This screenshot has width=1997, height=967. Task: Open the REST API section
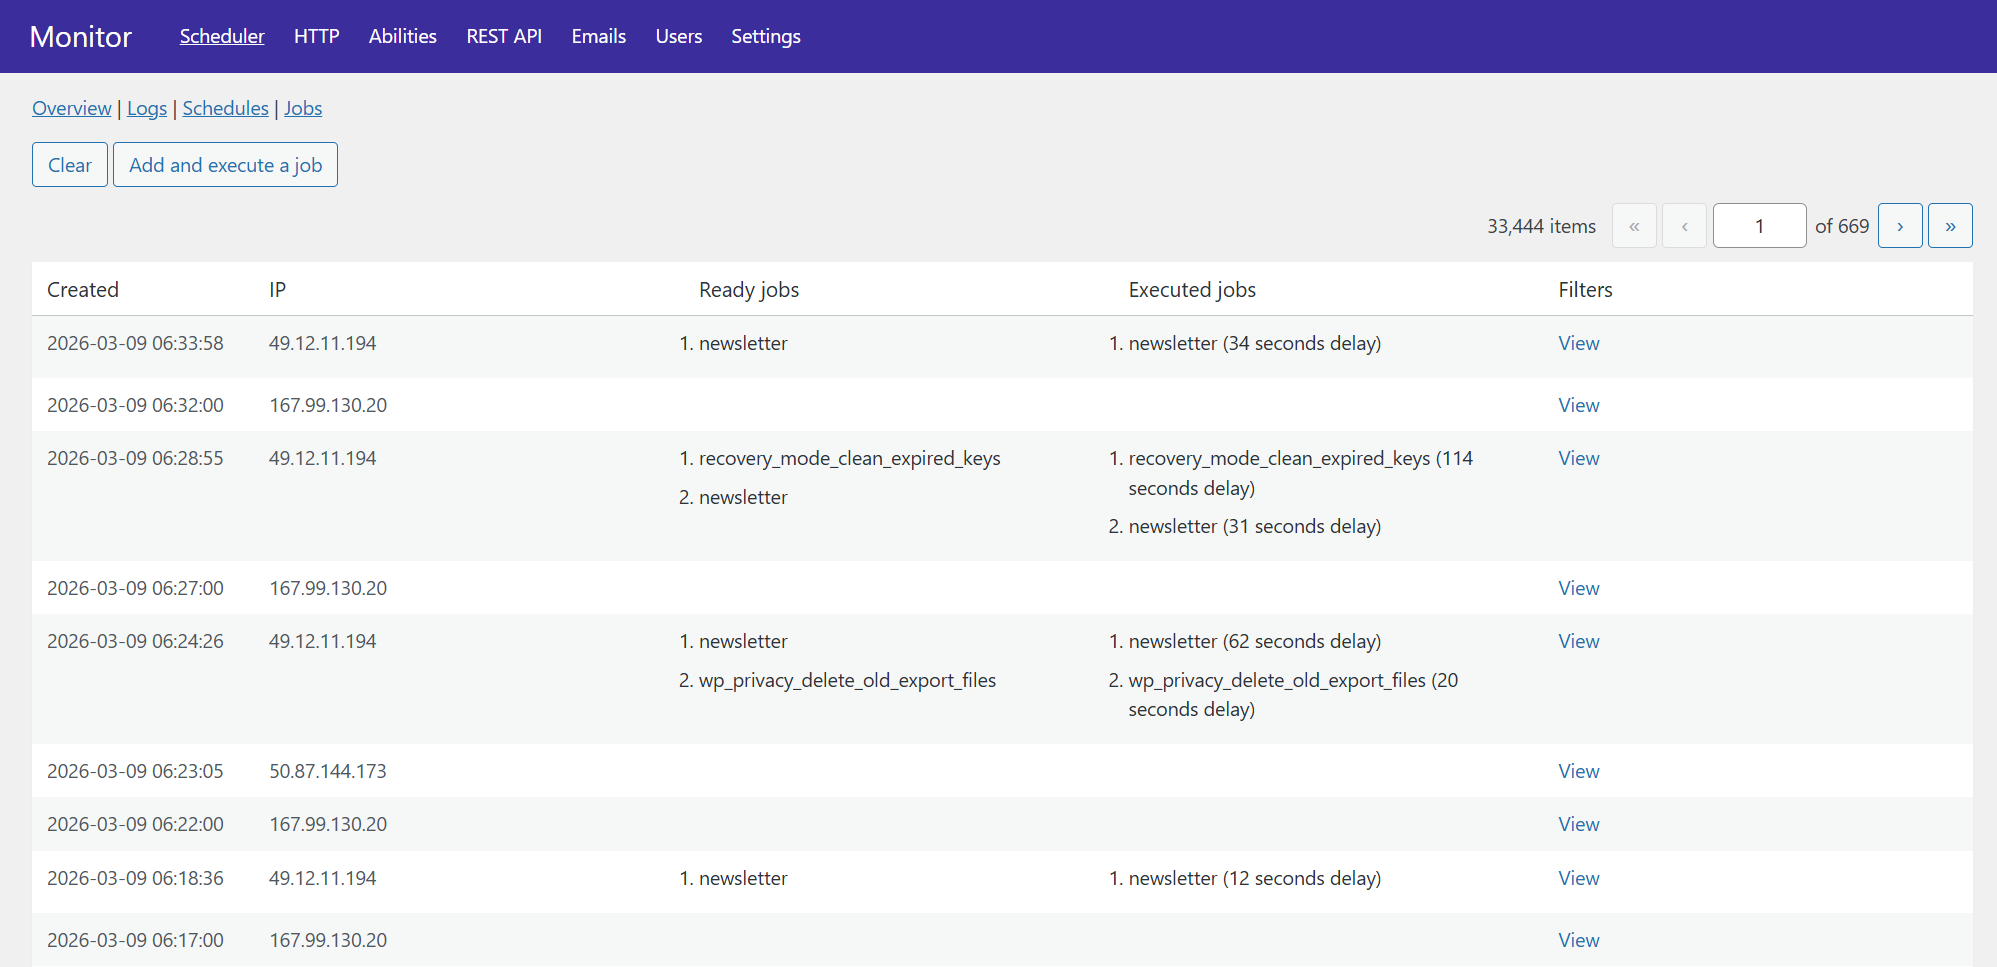point(504,36)
